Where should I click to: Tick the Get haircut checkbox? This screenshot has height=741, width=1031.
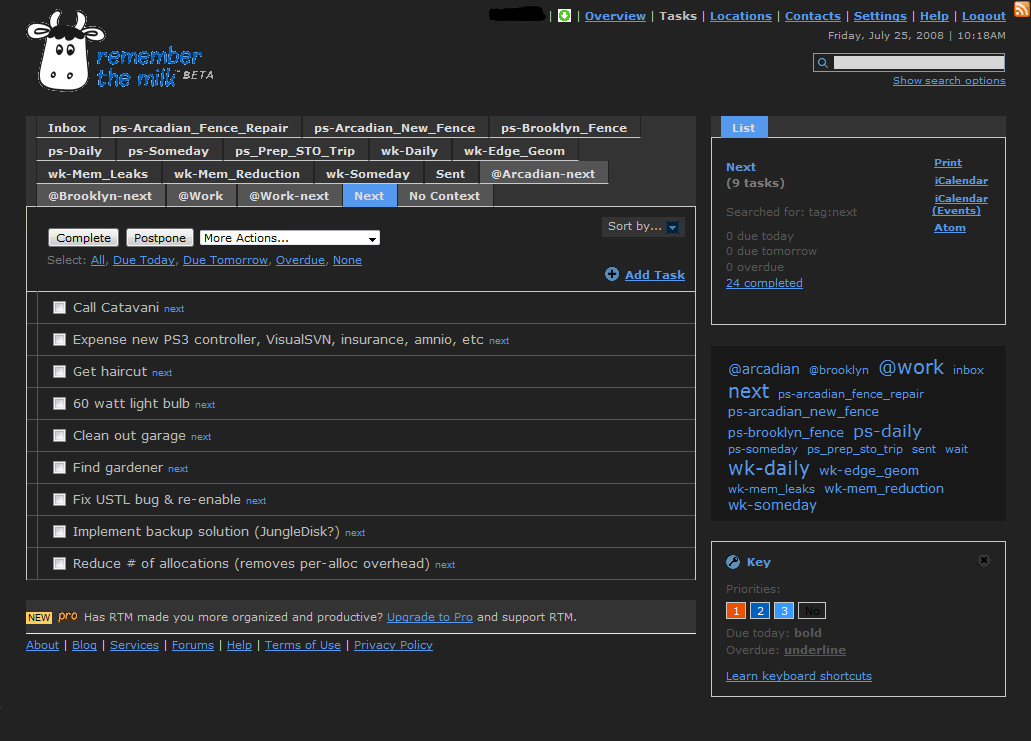pos(60,372)
